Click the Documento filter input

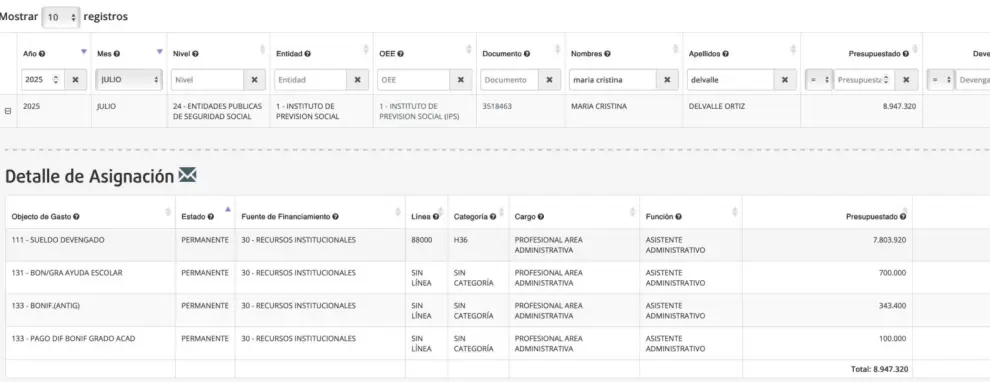click(510, 80)
